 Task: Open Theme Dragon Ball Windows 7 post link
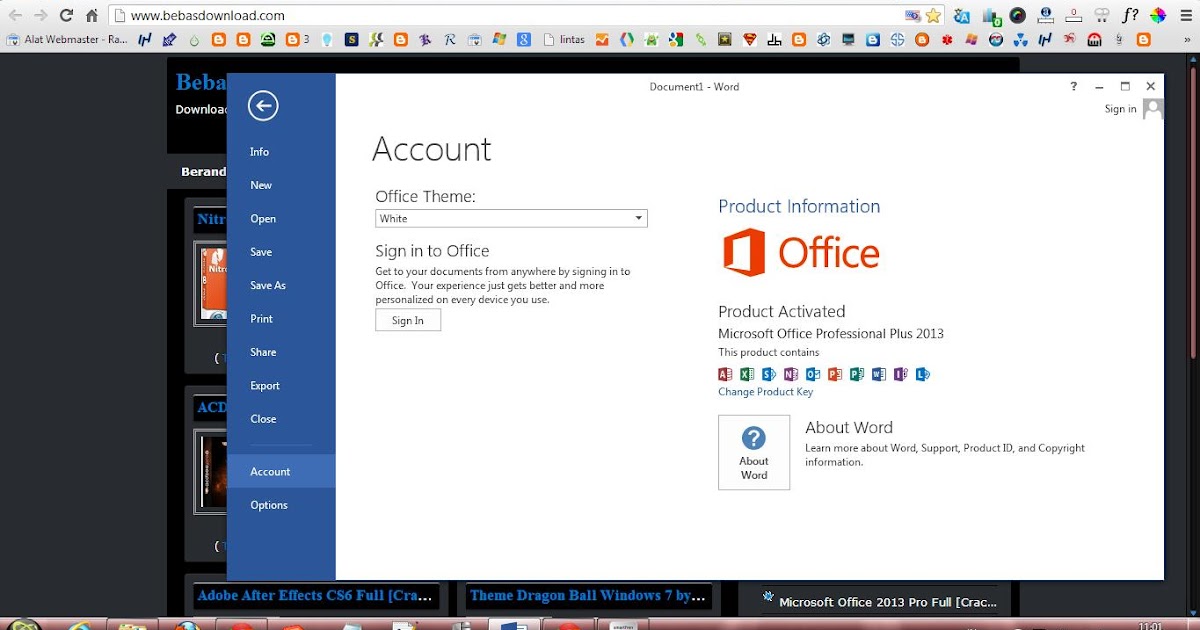[588, 596]
